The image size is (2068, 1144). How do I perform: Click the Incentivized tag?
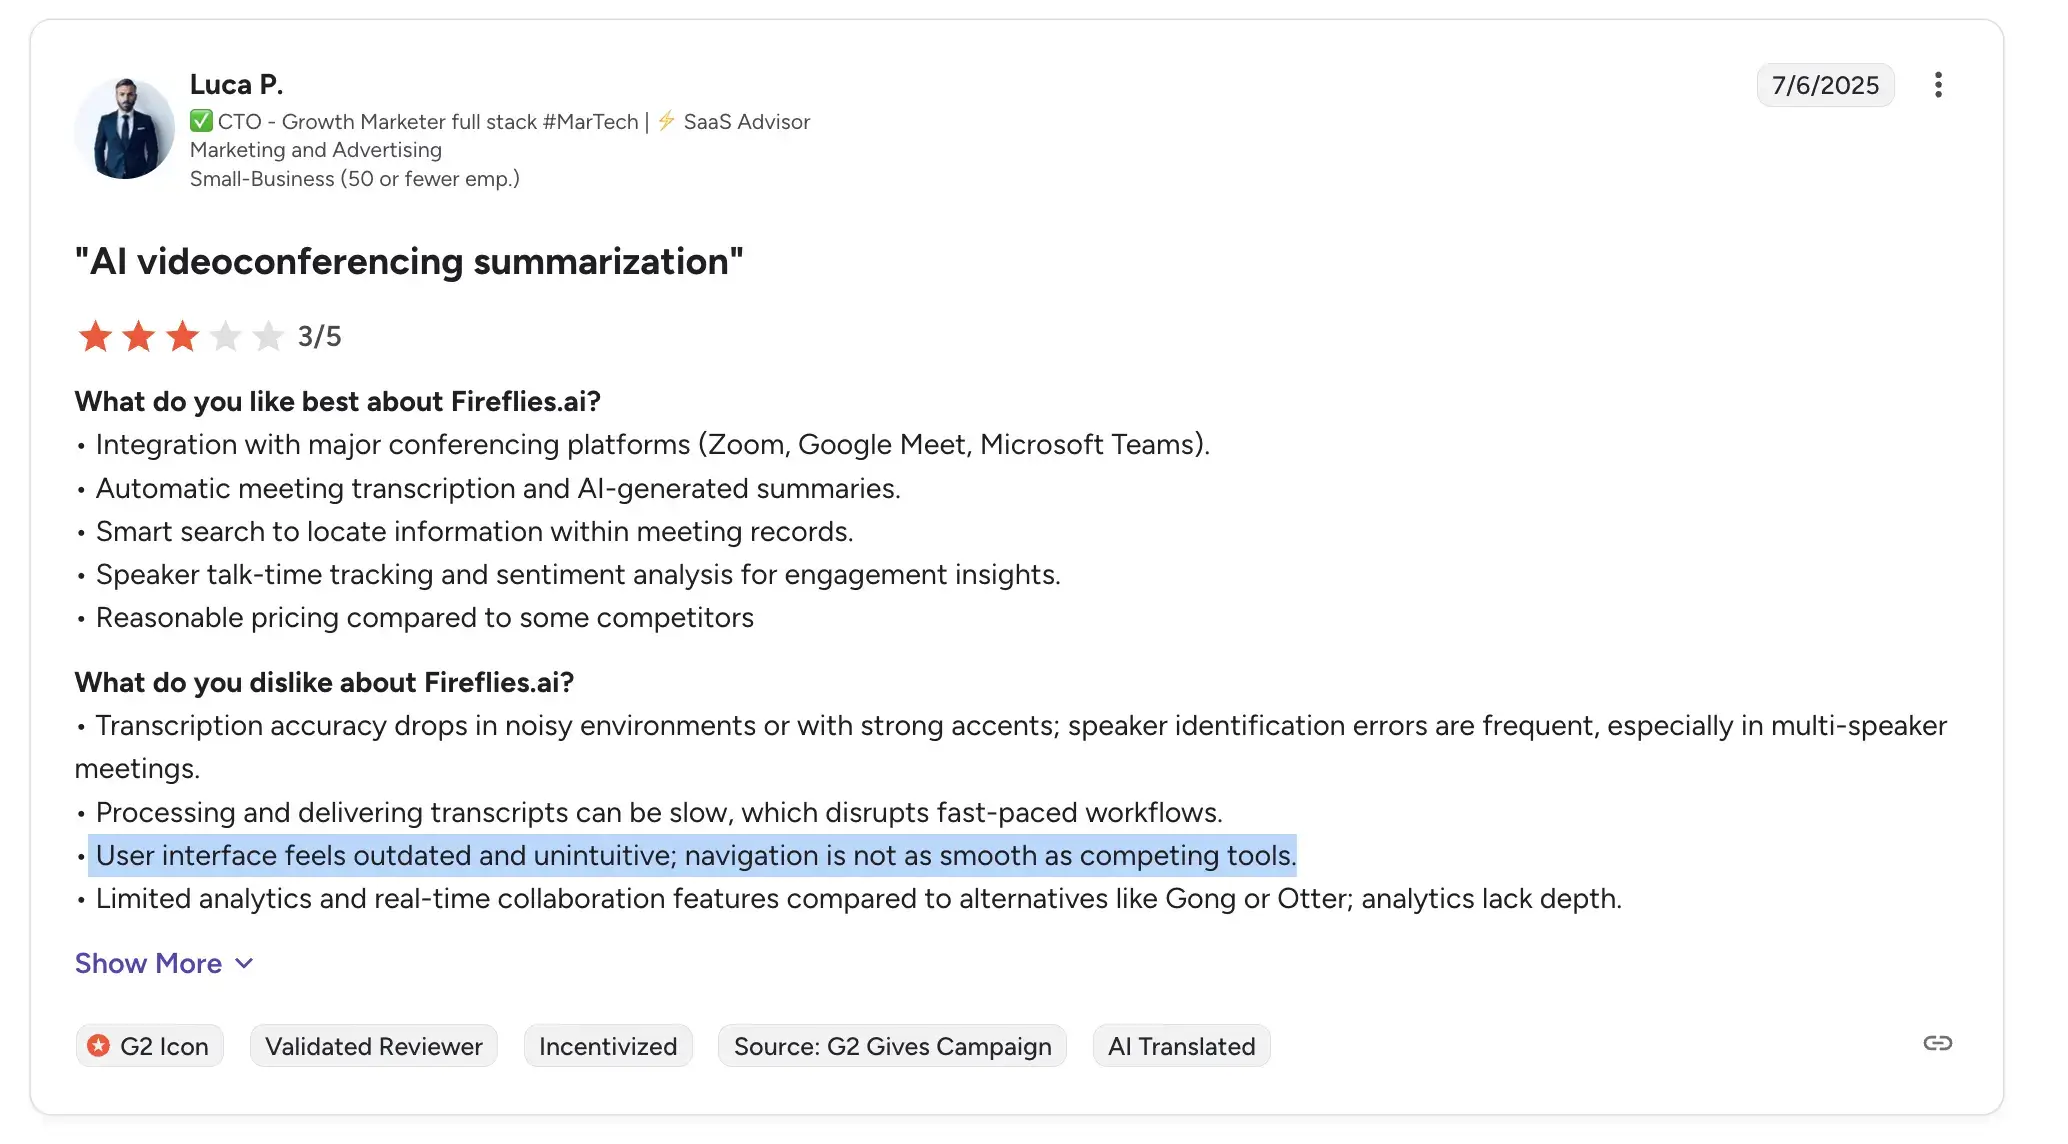[608, 1046]
